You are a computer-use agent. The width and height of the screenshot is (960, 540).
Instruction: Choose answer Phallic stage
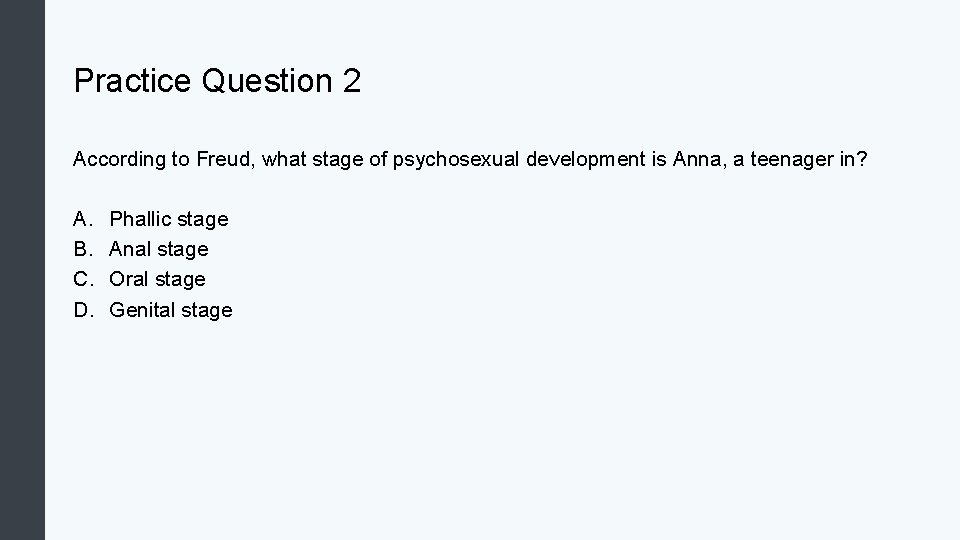(x=169, y=219)
